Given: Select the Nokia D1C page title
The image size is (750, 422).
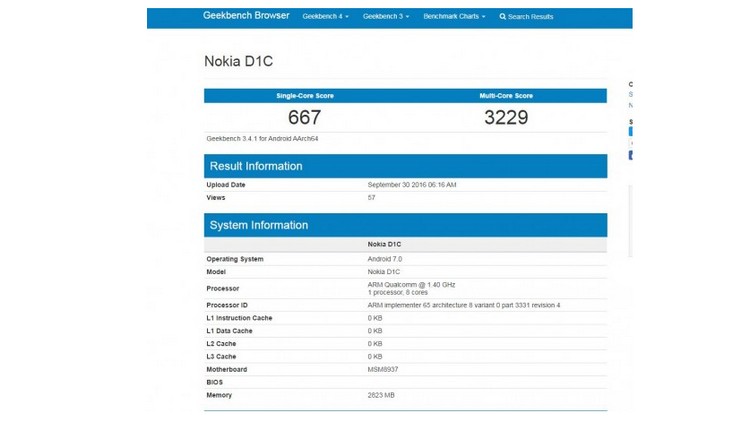Looking at the screenshot, I should coord(238,61).
